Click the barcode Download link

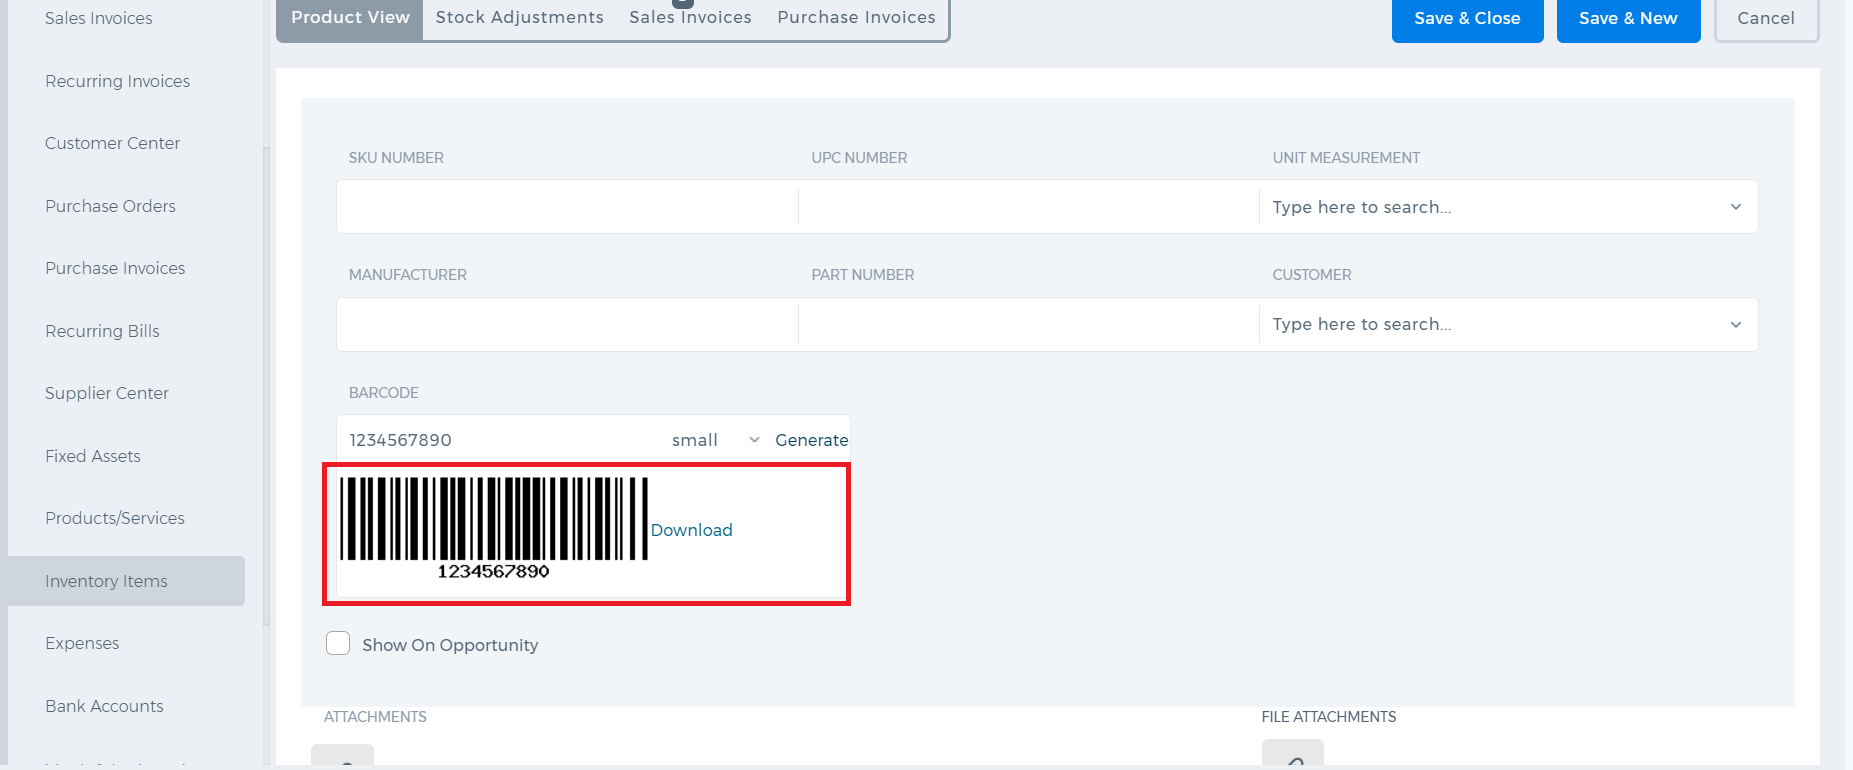pyautogui.click(x=692, y=530)
